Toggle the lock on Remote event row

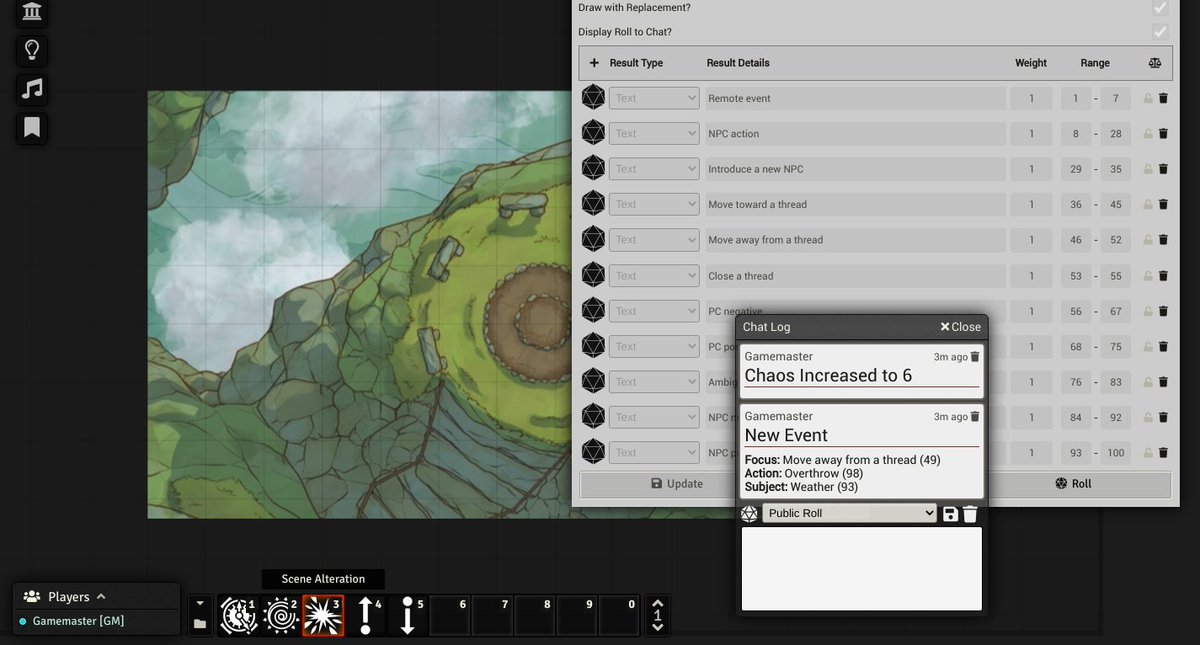(x=1148, y=98)
